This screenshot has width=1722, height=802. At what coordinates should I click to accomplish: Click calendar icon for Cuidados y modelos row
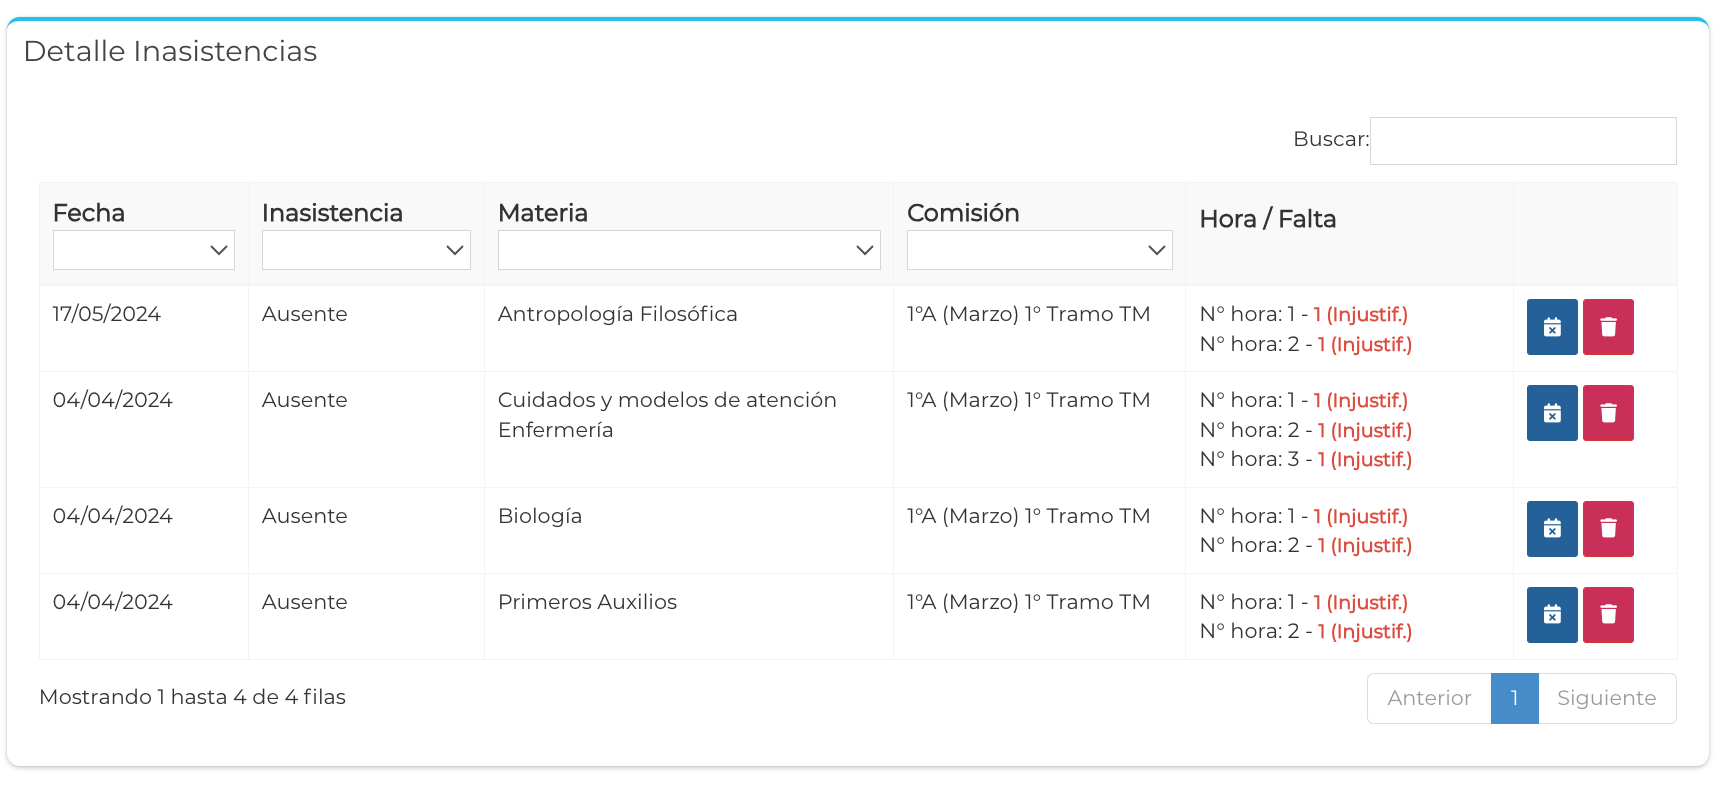[1551, 413]
